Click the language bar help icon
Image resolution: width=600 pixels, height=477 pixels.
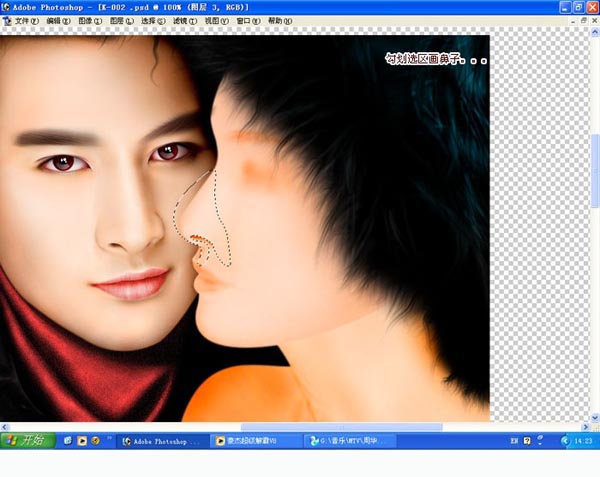coord(527,441)
